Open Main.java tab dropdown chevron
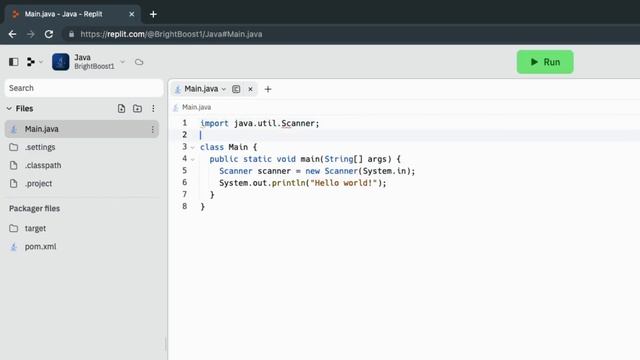The height and width of the screenshot is (360, 640). (x=224, y=89)
